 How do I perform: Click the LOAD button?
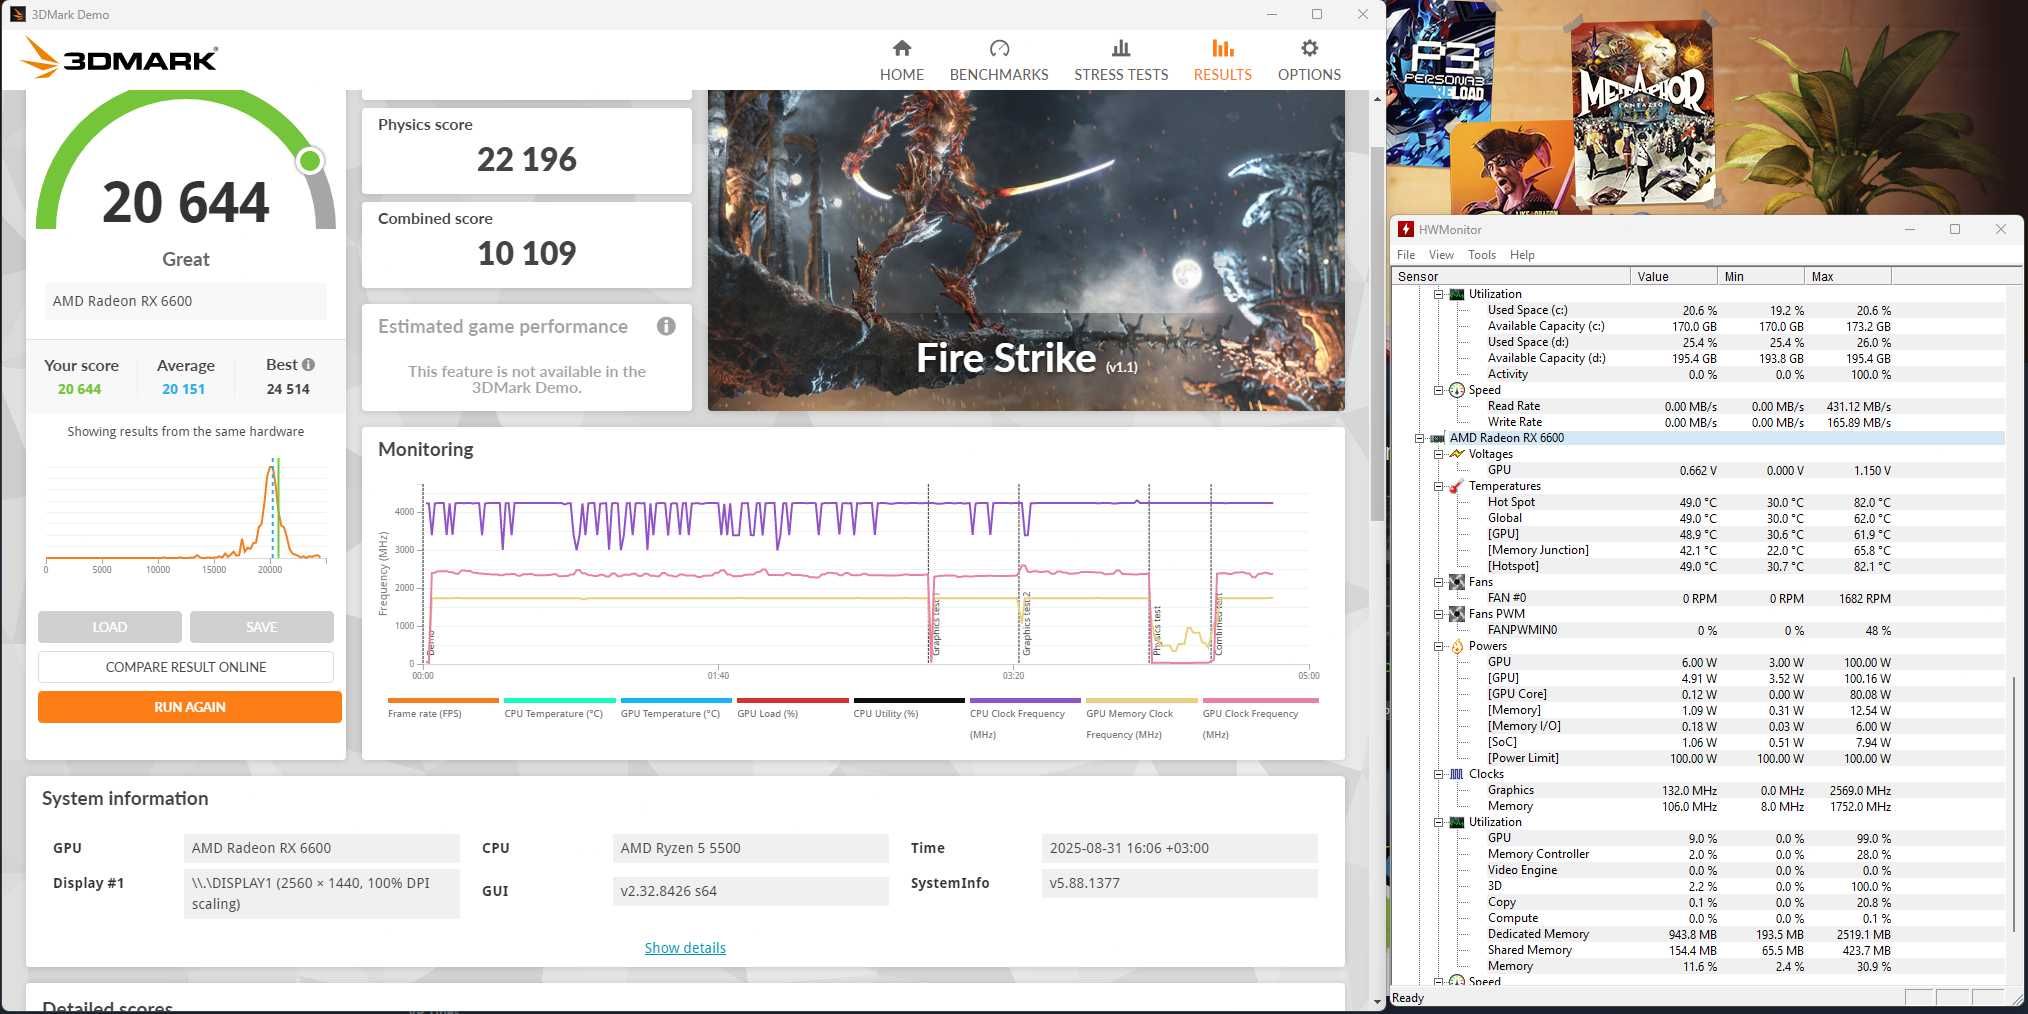[x=110, y=627]
